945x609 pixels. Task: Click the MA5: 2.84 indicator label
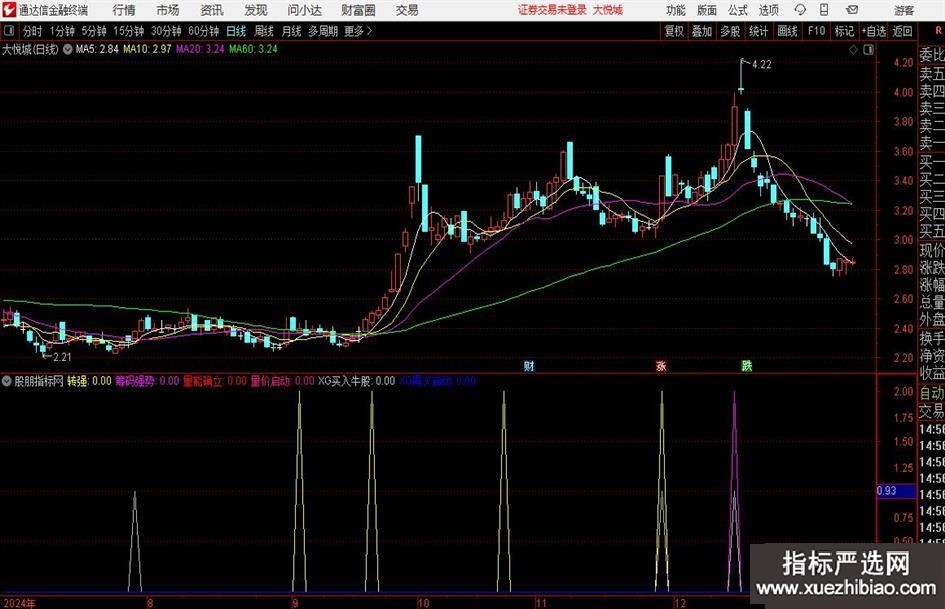(x=97, y=49)
